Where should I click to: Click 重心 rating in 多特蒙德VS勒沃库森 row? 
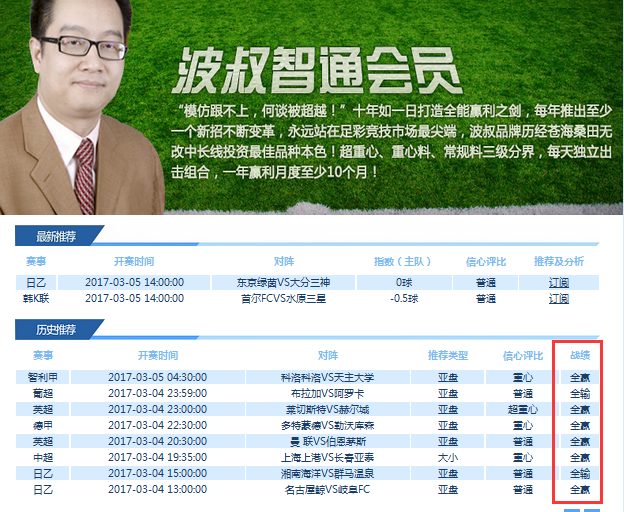523,425
